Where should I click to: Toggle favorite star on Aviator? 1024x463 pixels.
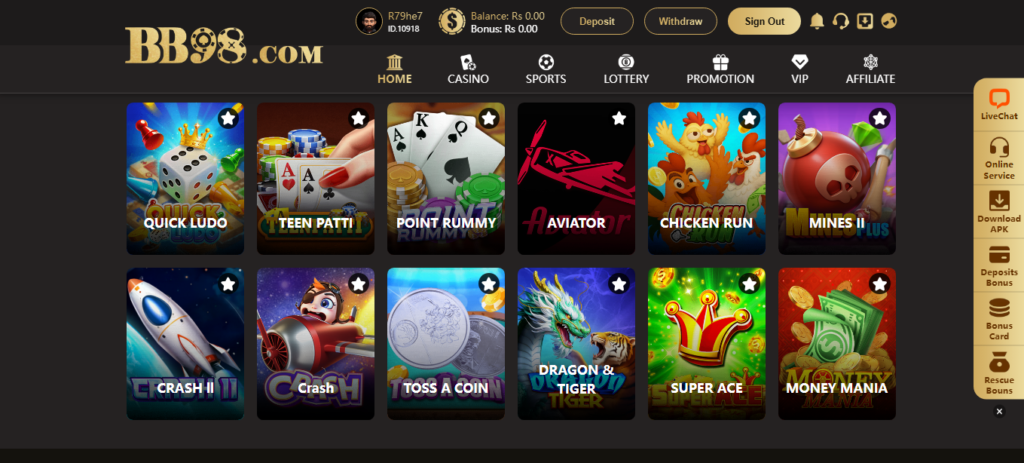619,118
